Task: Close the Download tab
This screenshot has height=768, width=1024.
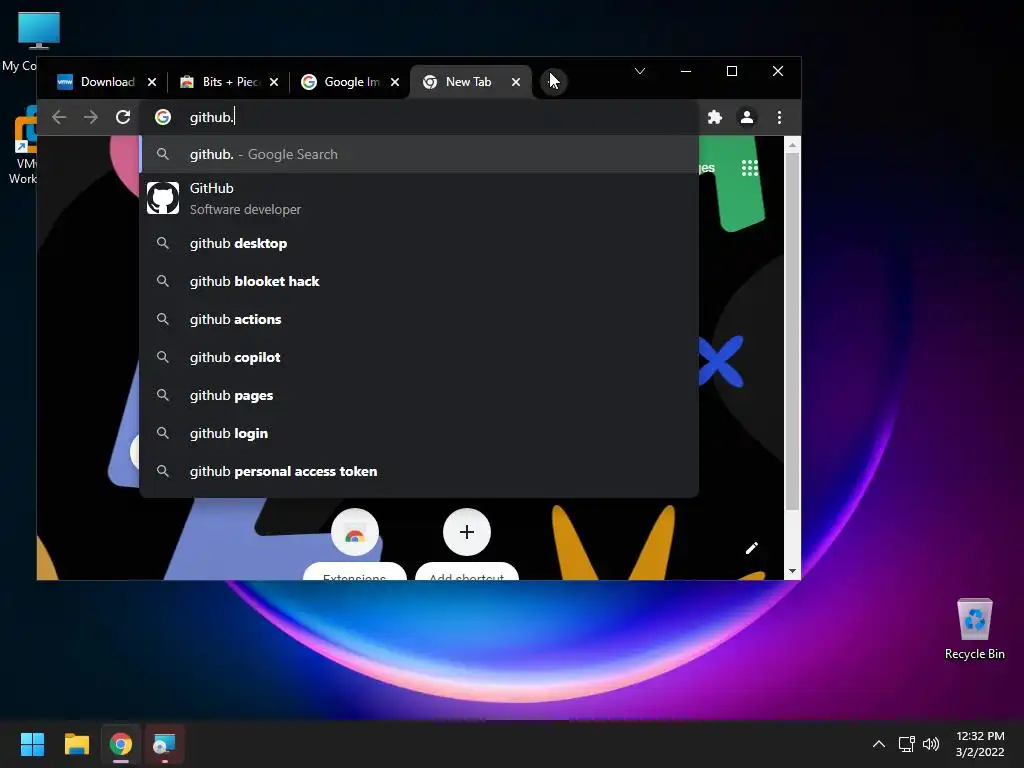Action: [x=152, y=82]
